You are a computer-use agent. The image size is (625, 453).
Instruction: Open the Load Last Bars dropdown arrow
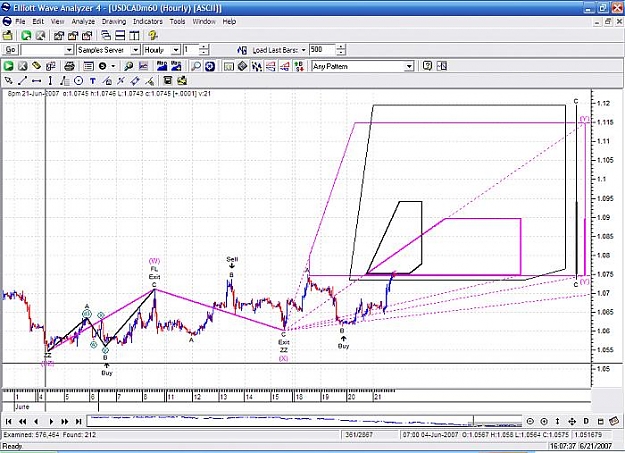point(303,50)
